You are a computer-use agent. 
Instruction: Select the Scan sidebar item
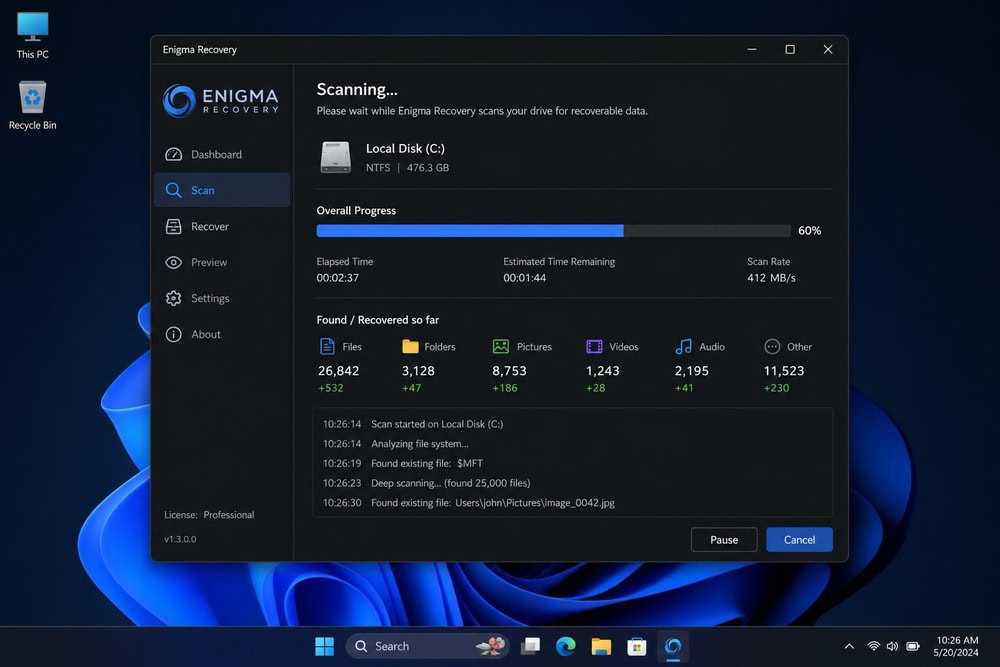(221, 190)
